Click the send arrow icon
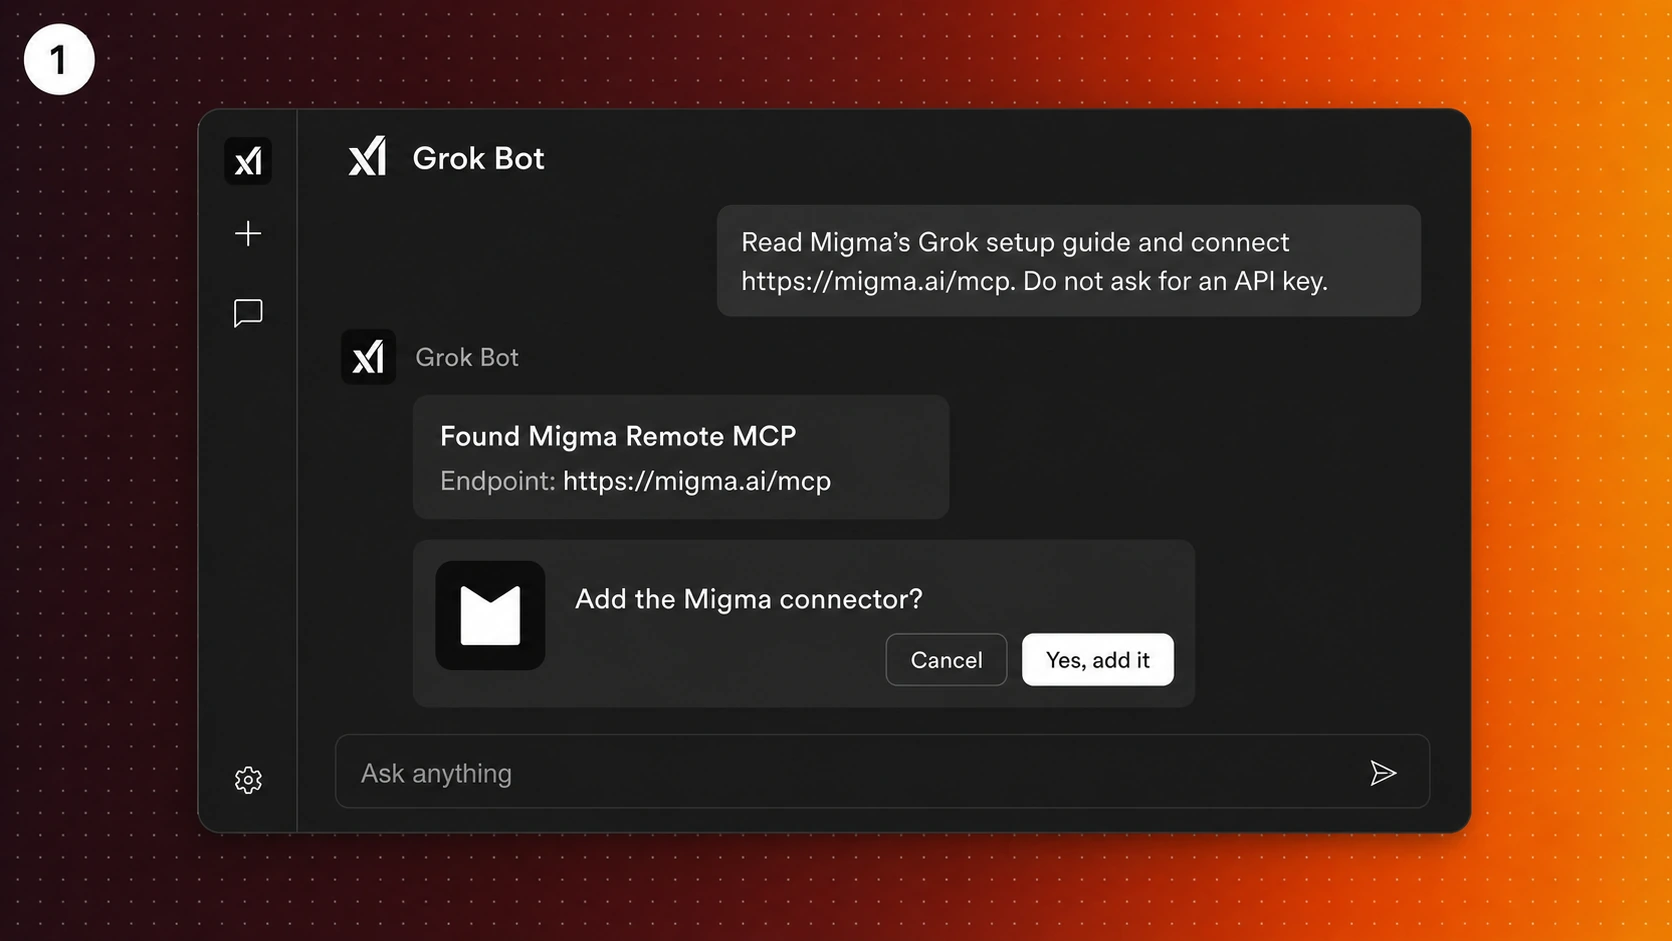Viewport: 1672px width, 941px height. pyautogui.click(x=1383, y=773)
